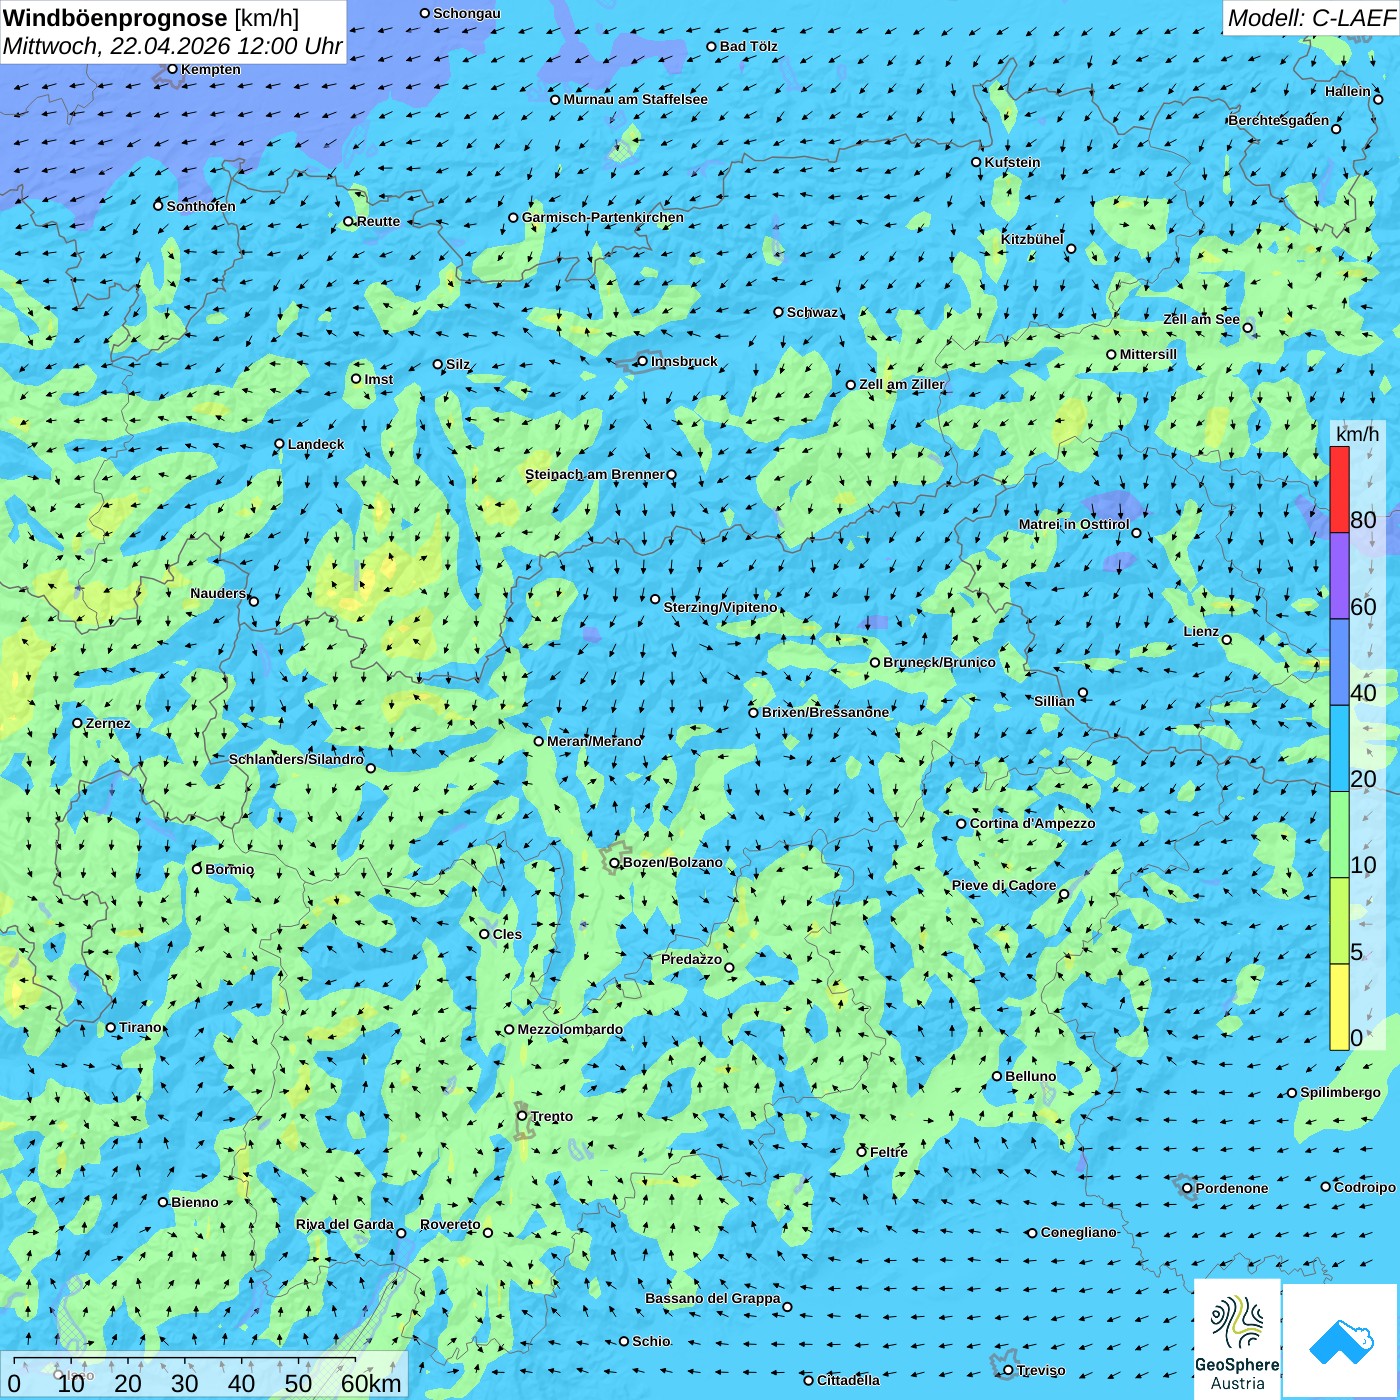Click the 'Sillian' label
Viewport: 1400px width, 1400px height.
click(x=1054, y=701)
